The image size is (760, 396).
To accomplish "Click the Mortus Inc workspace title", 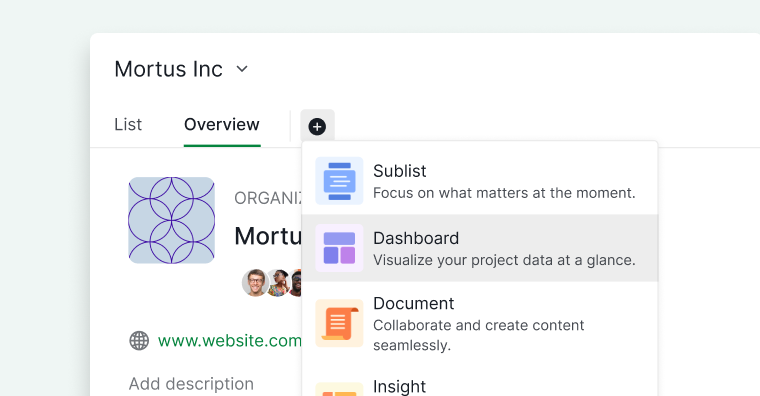I will pos(169,69).
